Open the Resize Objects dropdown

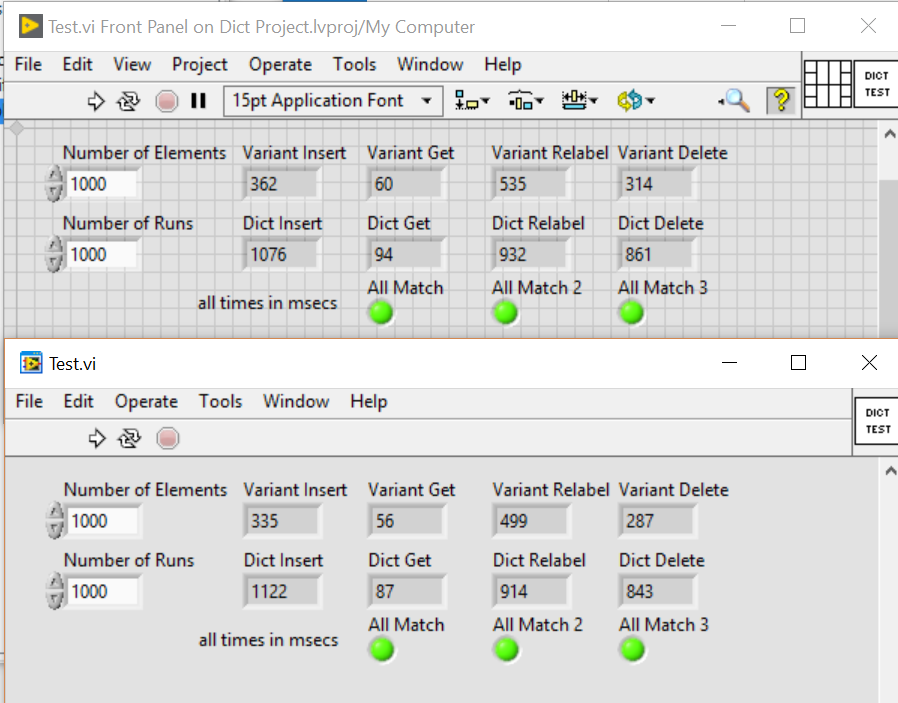[579, 101]
